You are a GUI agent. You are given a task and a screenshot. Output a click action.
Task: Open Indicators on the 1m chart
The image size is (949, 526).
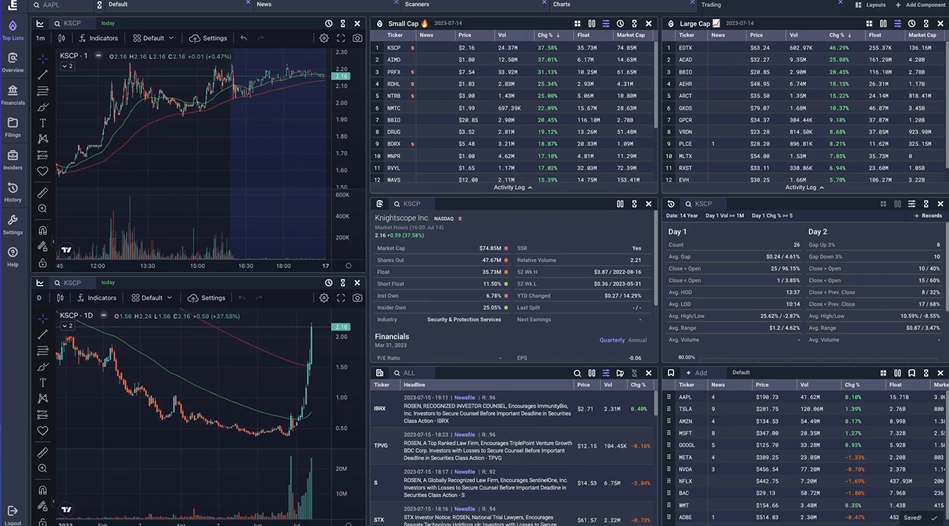tap(98, 38)
